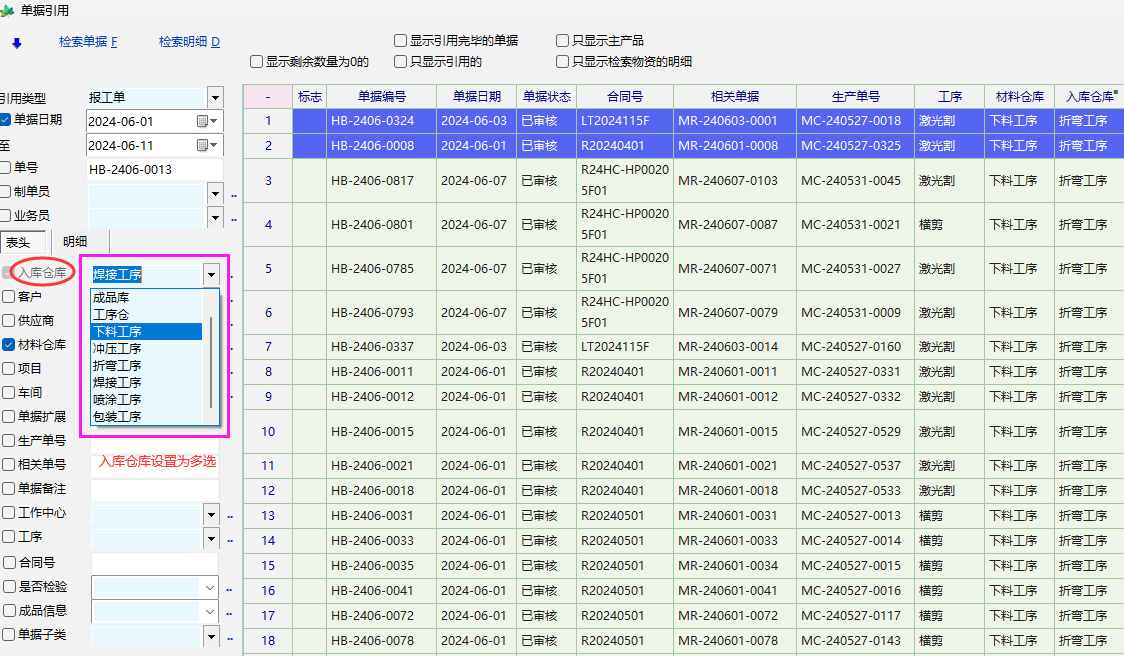This screenshot has height=656, width=1124.
Task: Click ellipsis lookup button beside 单据子类 field
Action: click(229, 636)
